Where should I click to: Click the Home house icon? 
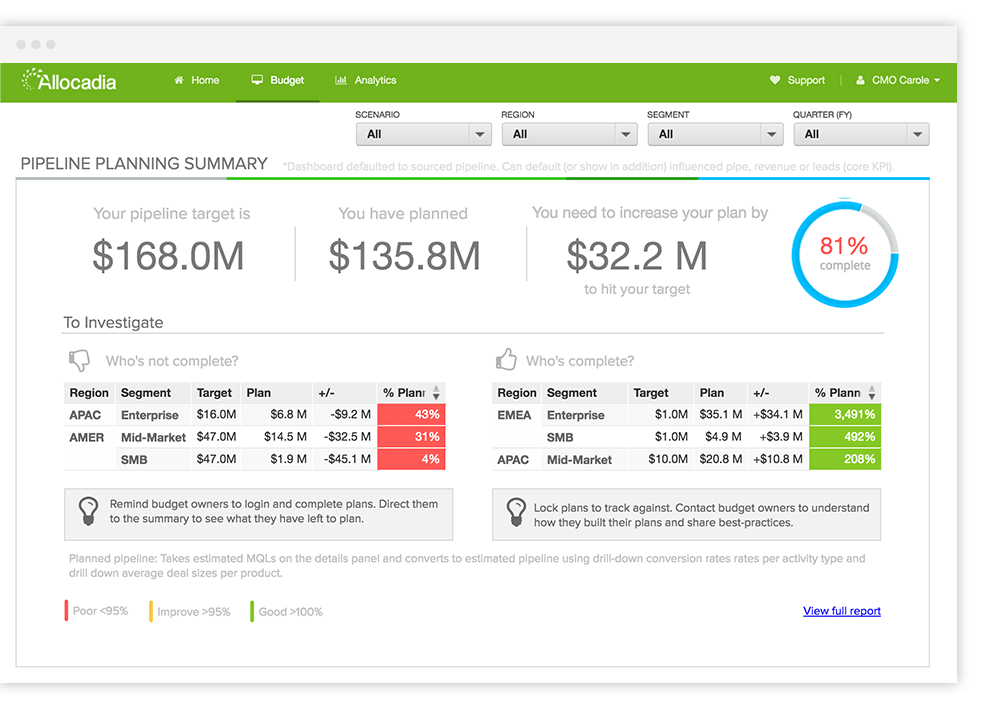point(179,80)
